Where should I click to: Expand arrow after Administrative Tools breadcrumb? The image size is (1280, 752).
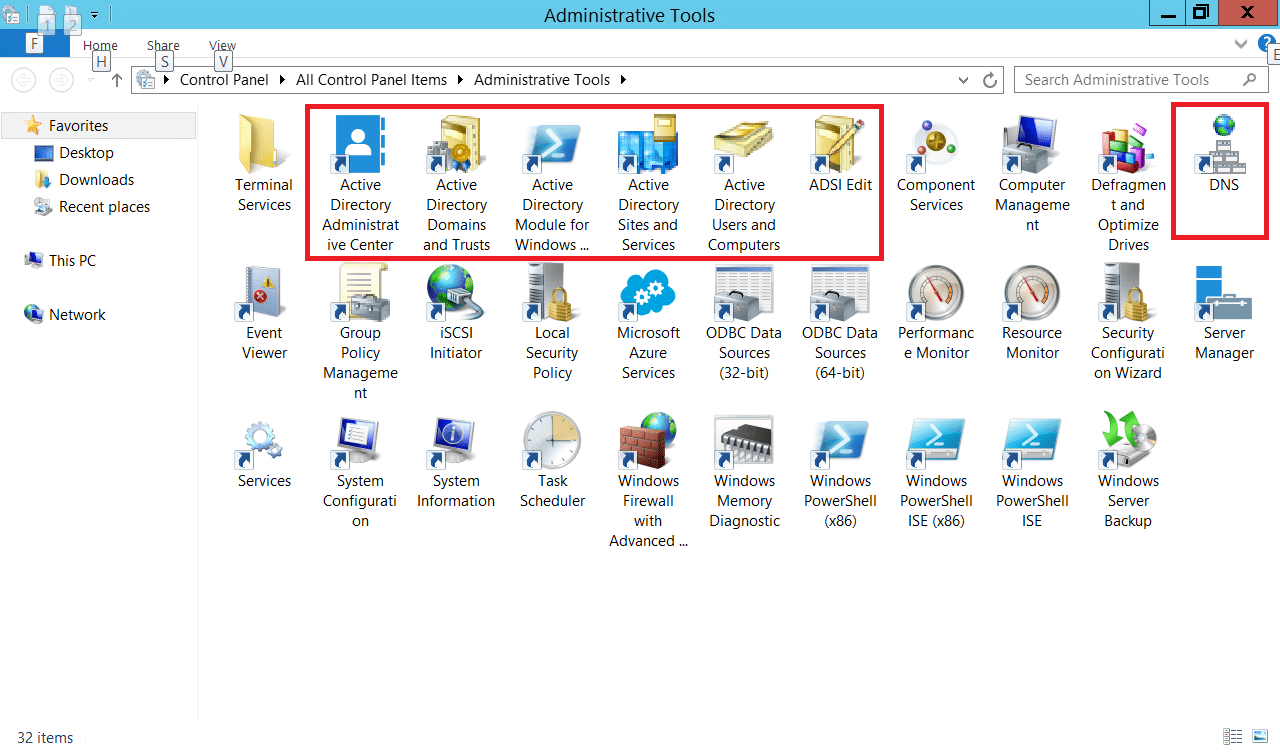coord(623,80)
